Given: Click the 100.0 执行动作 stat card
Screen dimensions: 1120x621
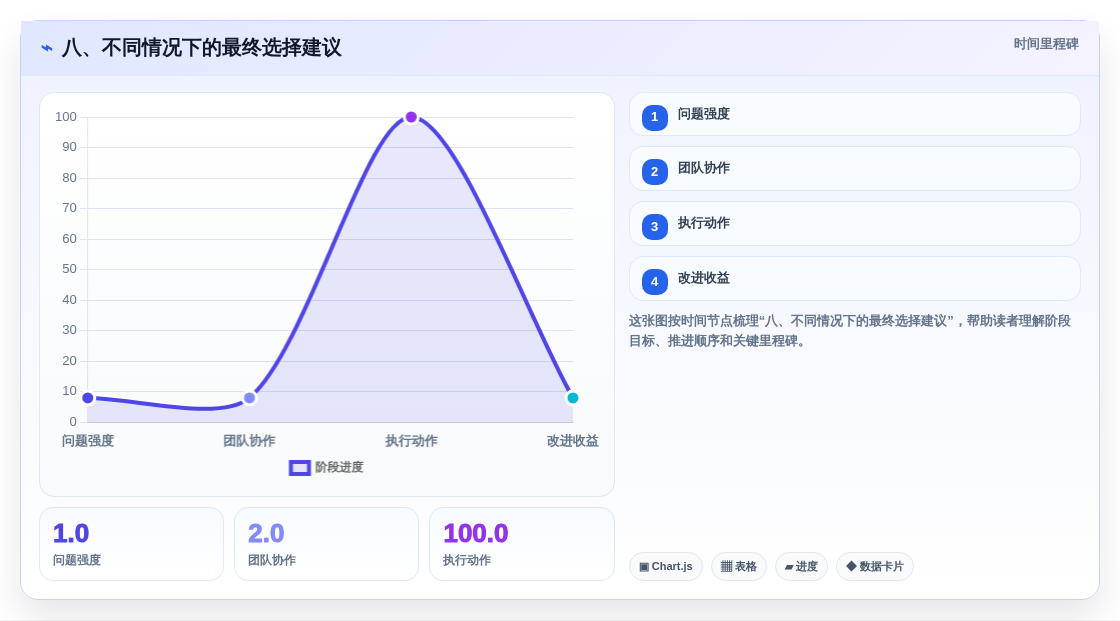Looking at the screenshot, I should [521, 545].
